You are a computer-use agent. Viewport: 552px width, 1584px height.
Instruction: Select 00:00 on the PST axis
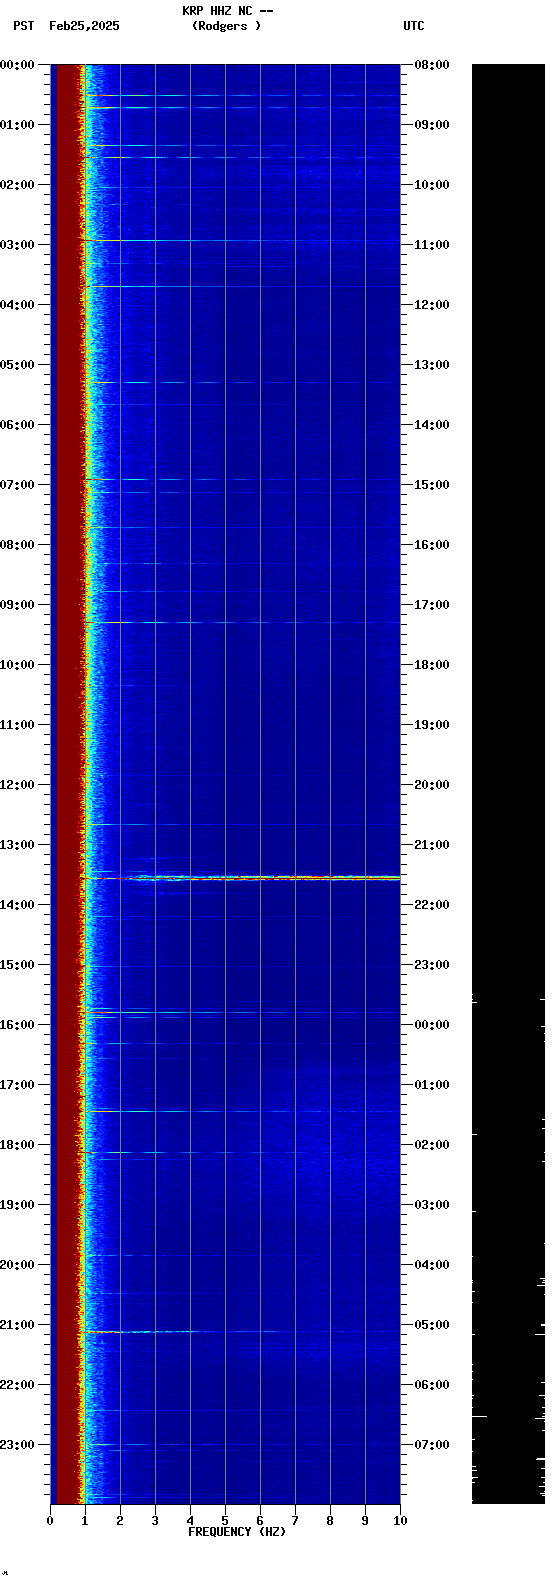pyautogui.click(x=17, y=65)
